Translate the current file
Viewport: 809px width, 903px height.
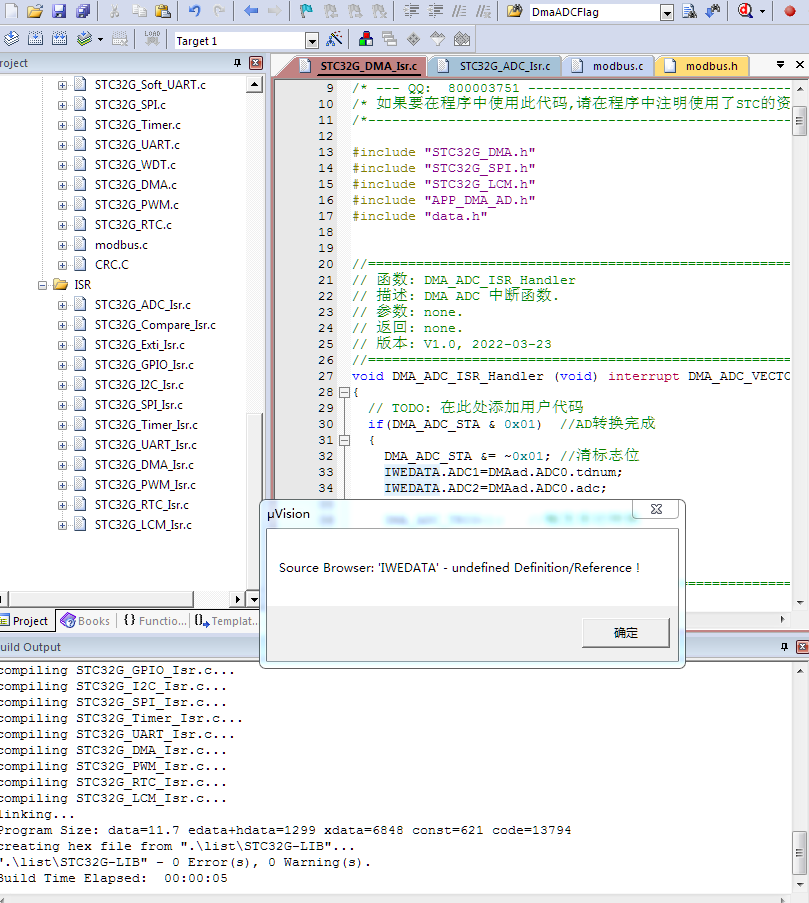tap(11, 39)
